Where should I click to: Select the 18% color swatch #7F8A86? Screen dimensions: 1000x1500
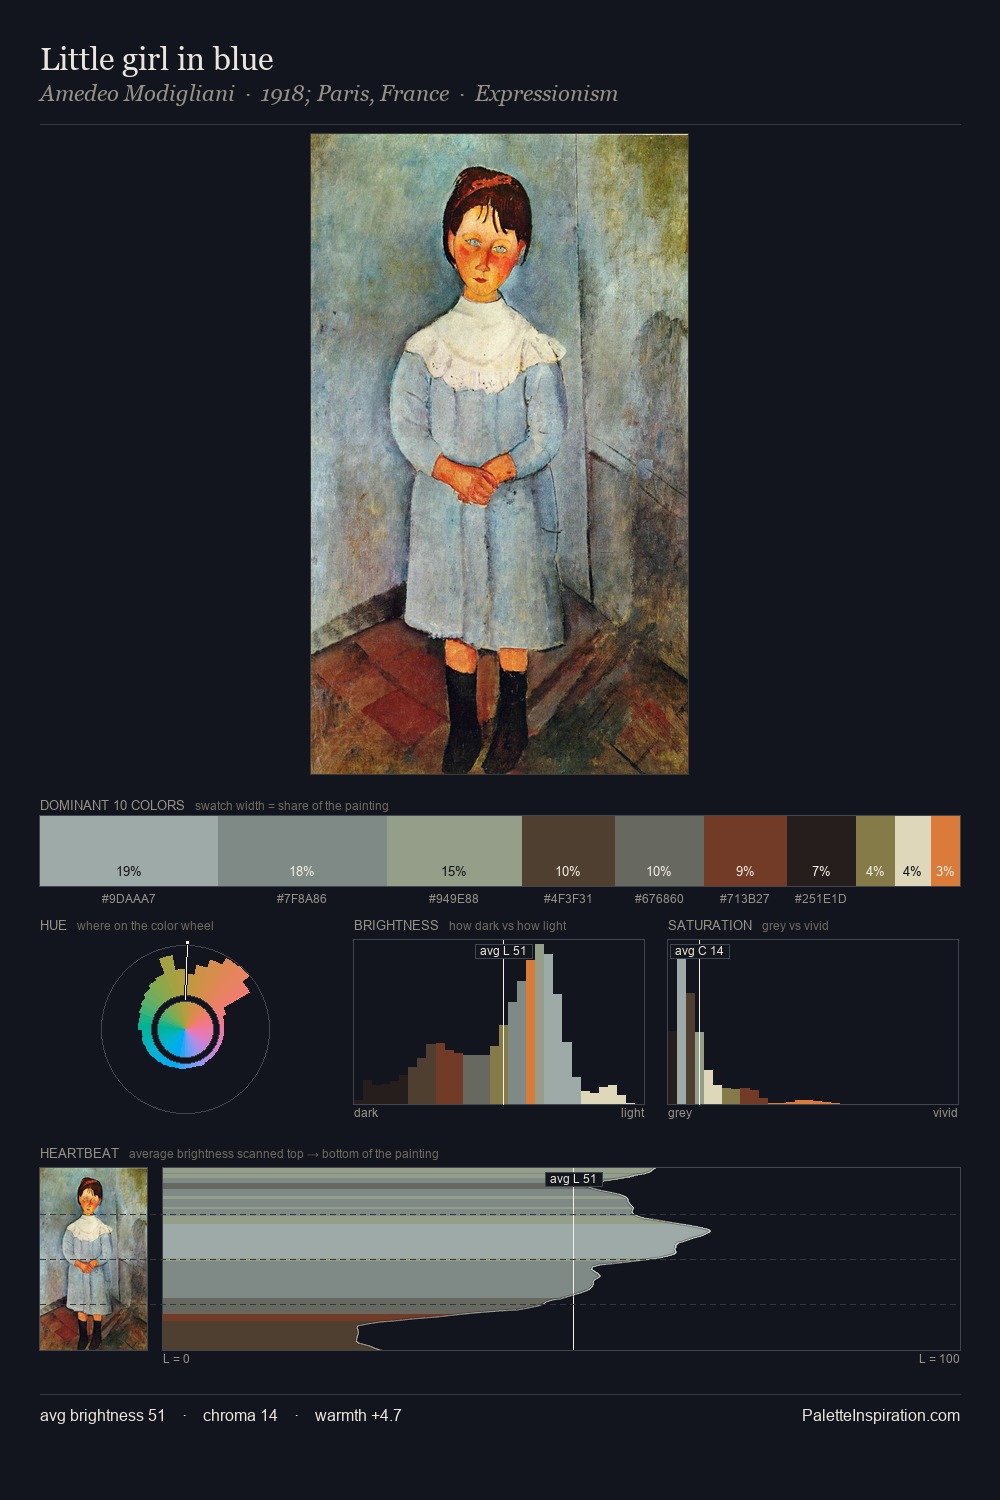302,851
